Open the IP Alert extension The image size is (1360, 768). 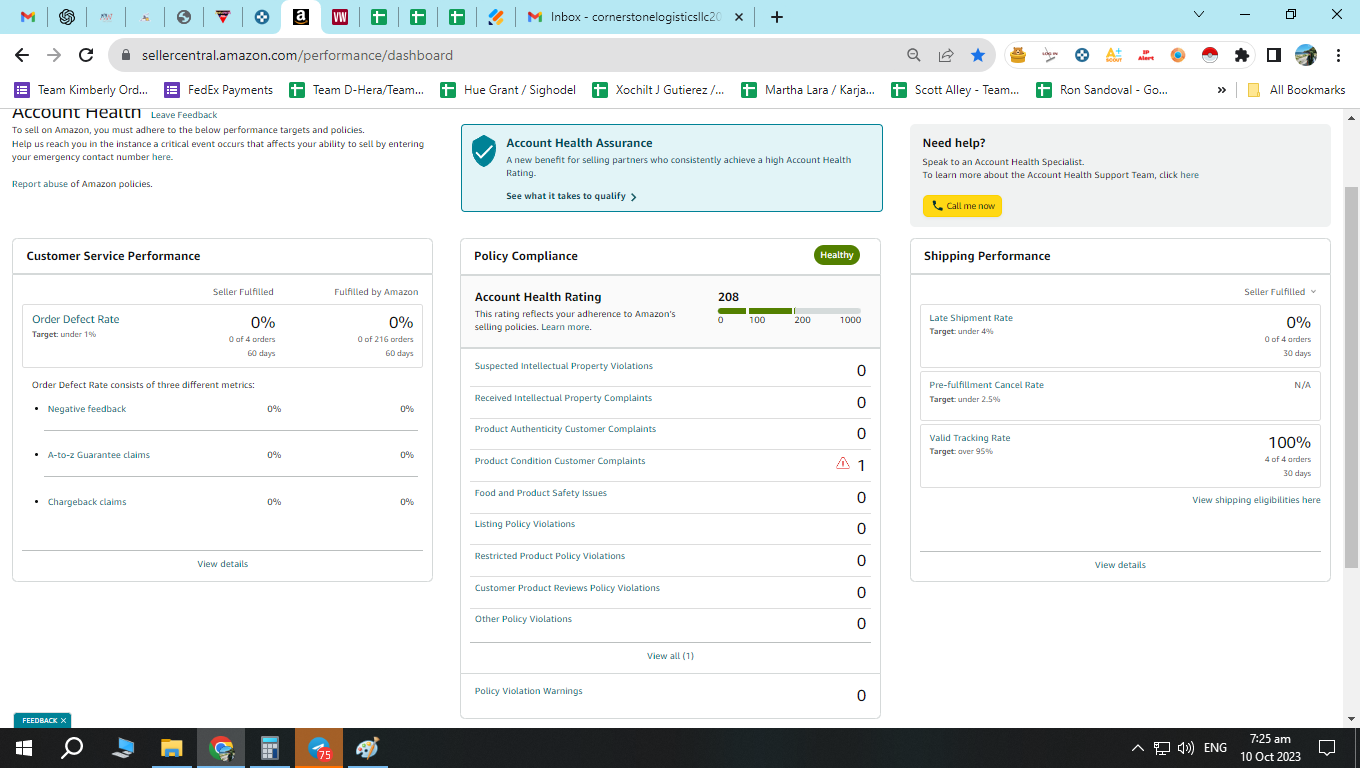pyautogui.click(x=1146, y=55)
